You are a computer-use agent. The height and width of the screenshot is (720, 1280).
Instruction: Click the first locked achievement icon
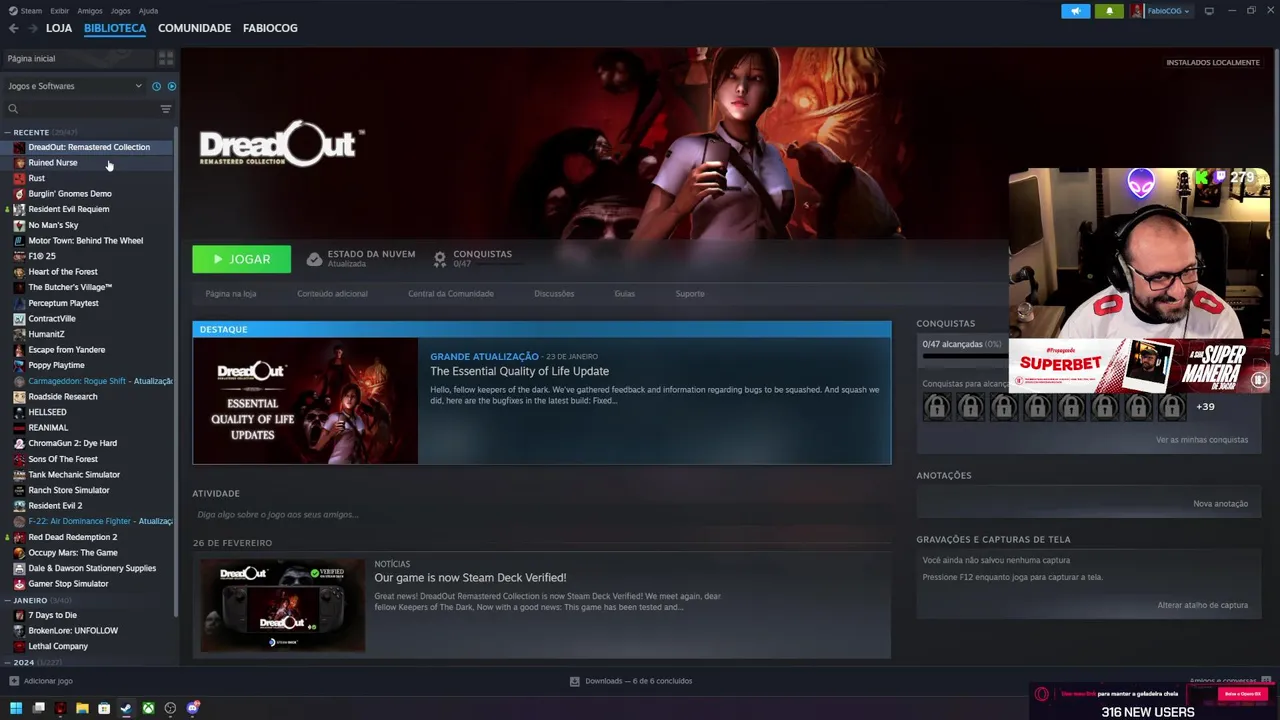(x=937, y=407)
